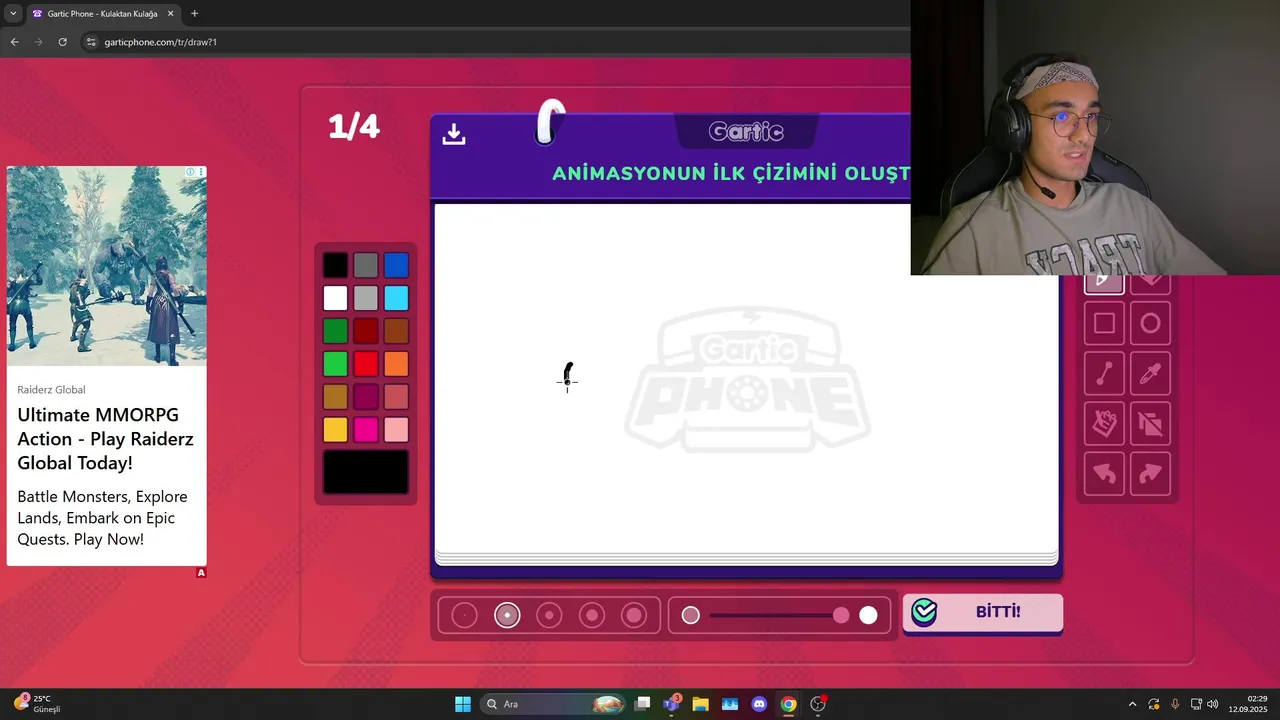1280x720 pixels.
Task: Switch to Chrome in the taskbar
Action: pyautogui.click(x=788, y=704)
